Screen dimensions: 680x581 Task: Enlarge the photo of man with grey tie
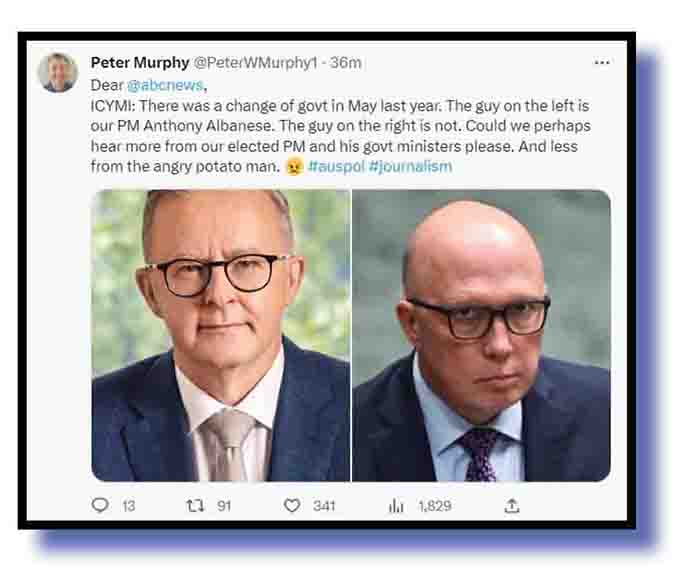pyautogui.click(x=221, y=335)
